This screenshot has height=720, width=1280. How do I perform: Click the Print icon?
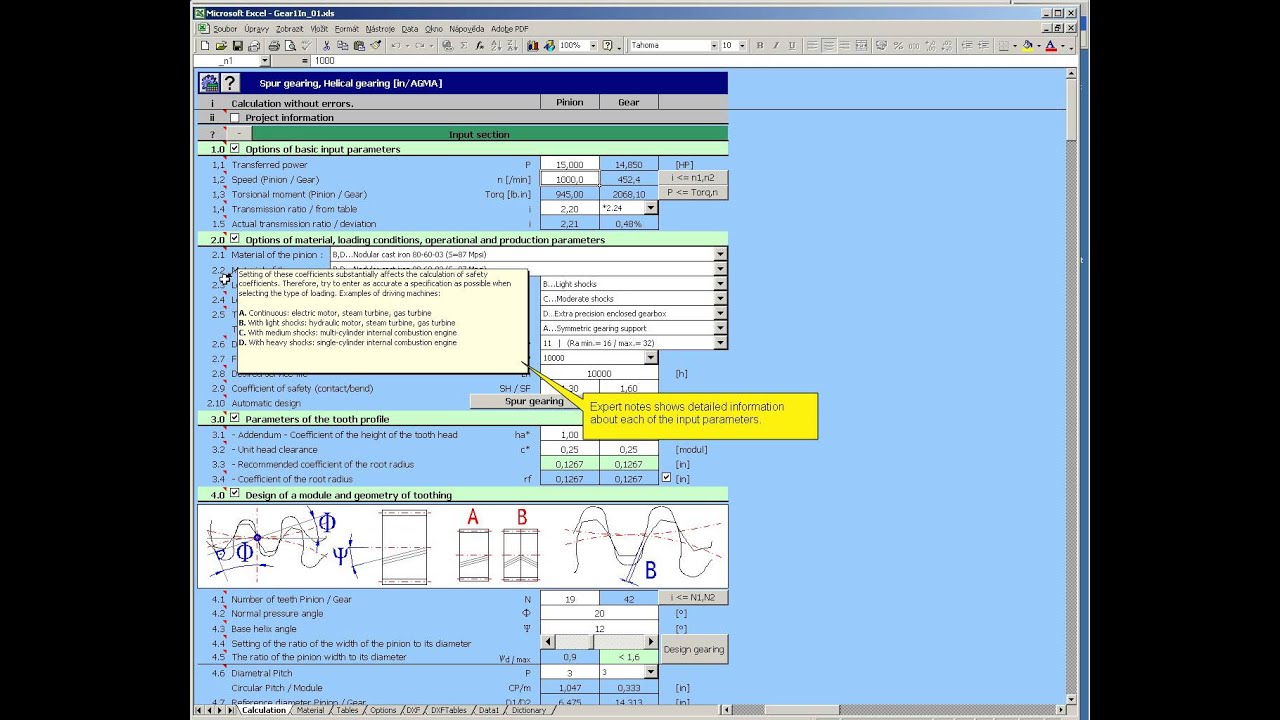click(274, 45)
